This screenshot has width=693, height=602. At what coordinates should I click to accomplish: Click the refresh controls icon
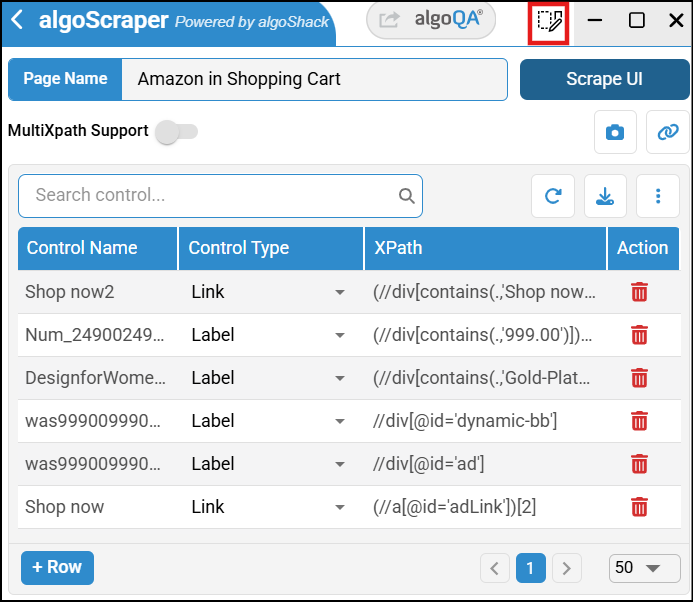(552, 196)
